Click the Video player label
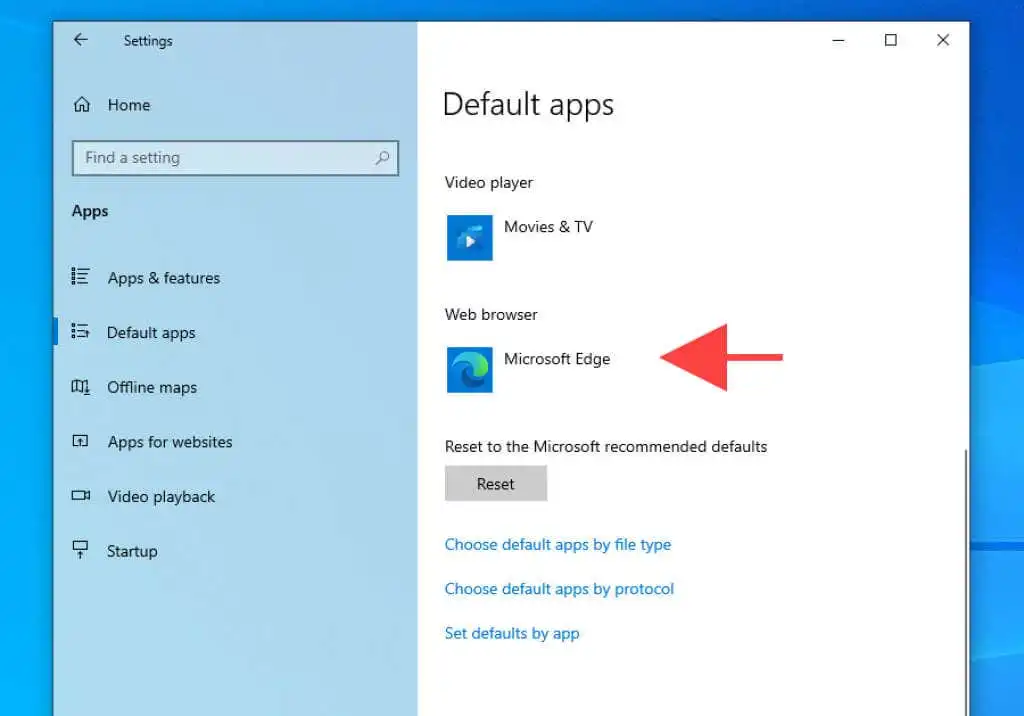 [488, 183]
